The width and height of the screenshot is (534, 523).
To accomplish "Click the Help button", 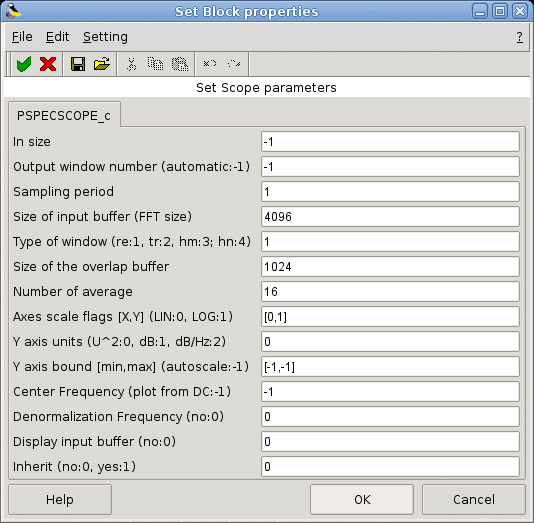I will point(60,500).
